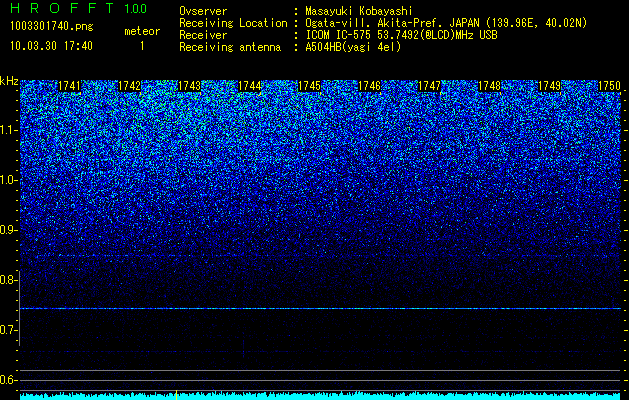The width and height of the screenshot is (629, 400).
Task: Click the meteor count value 1
Action: tap(142, 46)
